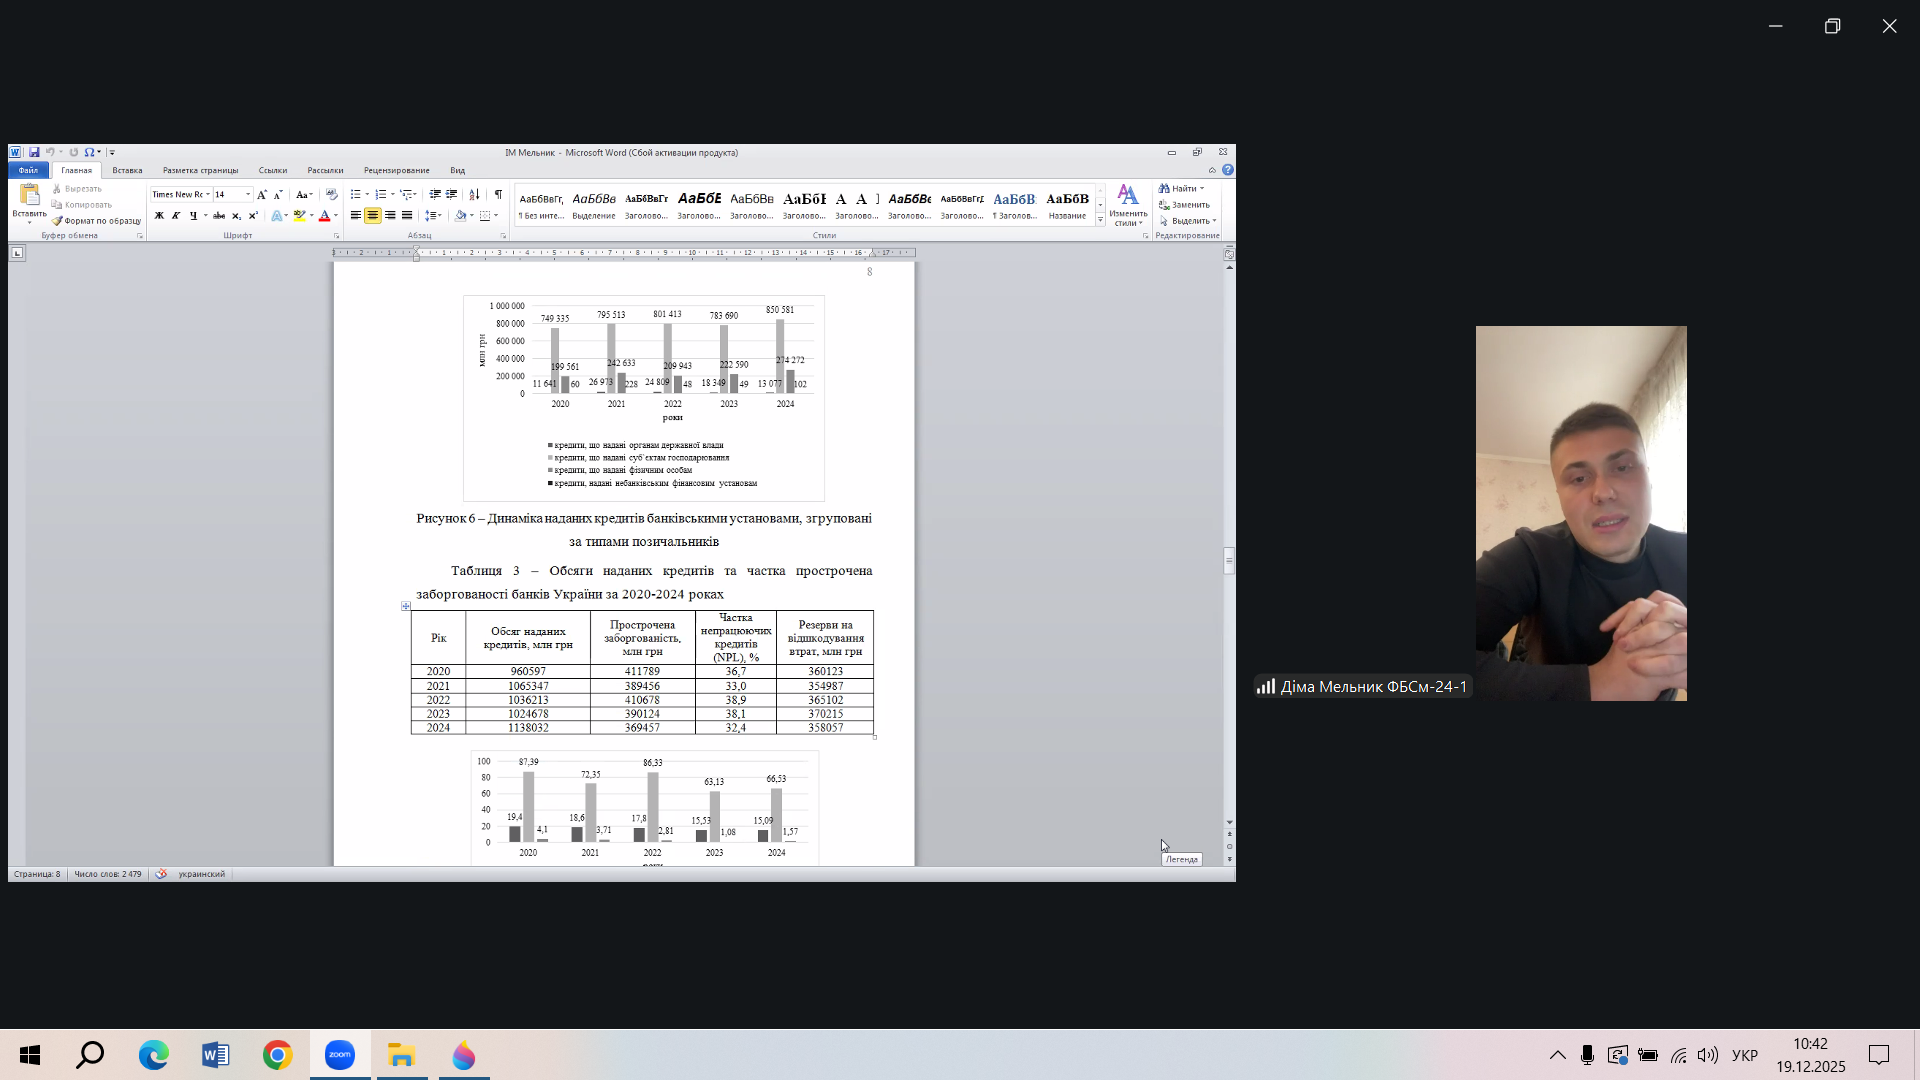
Task: Switch to the Вставка ribbon tab
Action: pos(127,170)
